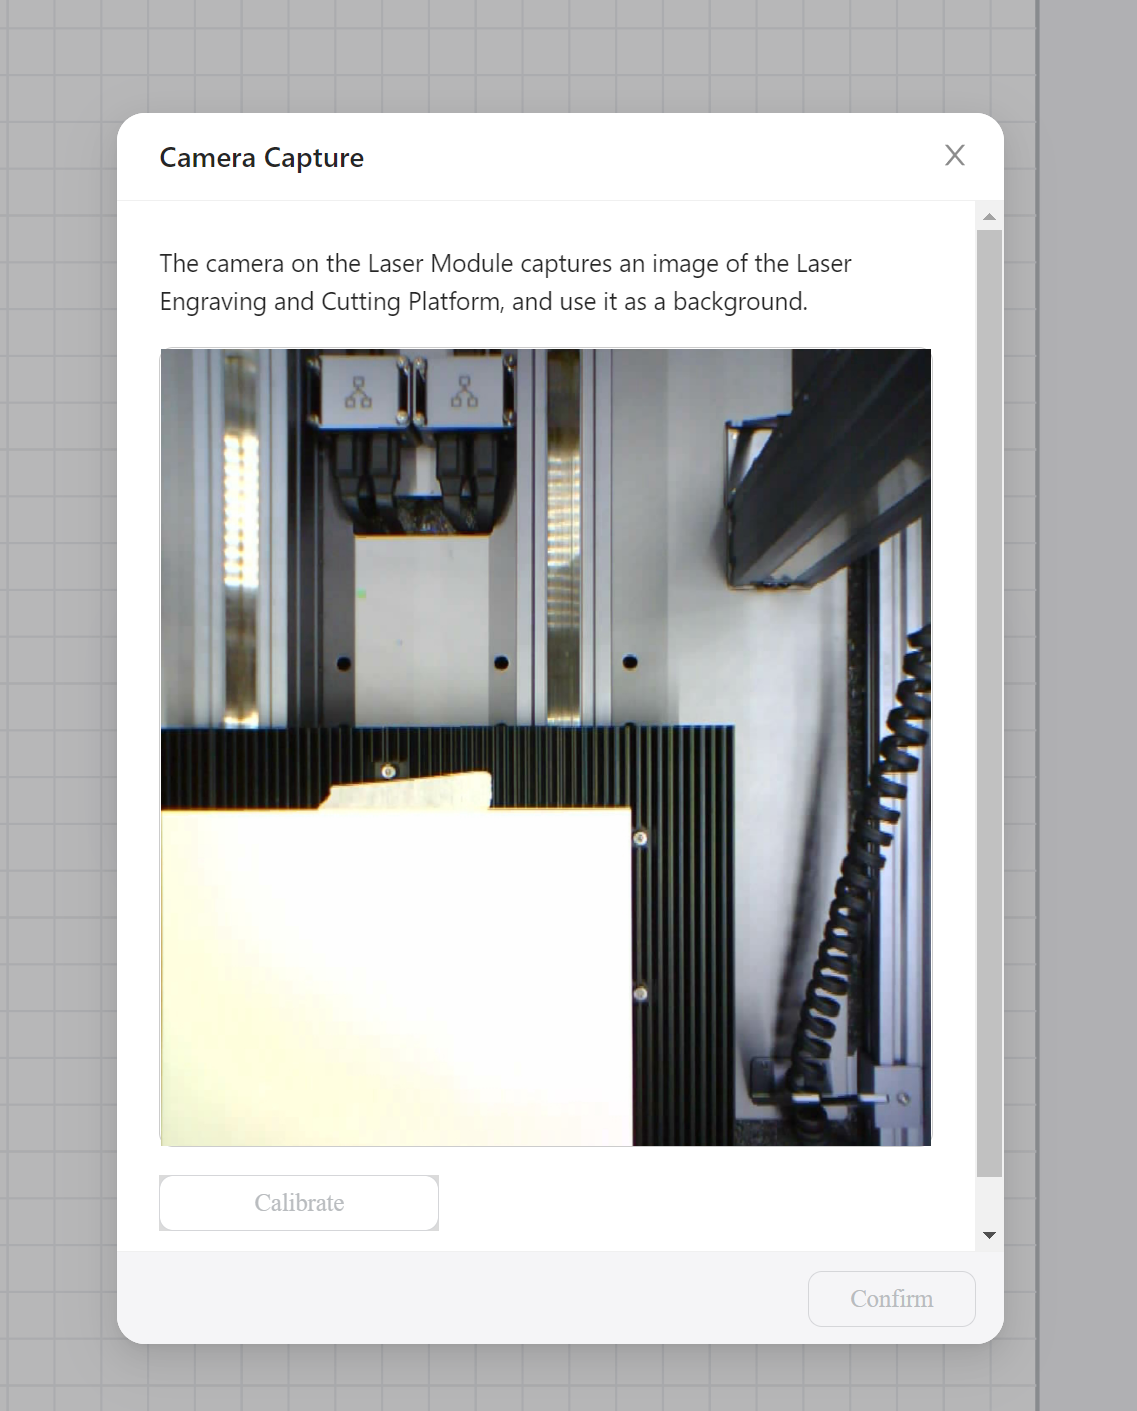Click the scrollbar up arrow
The width and height of the screenshot is (1137, 1411).
click(988, 214)
